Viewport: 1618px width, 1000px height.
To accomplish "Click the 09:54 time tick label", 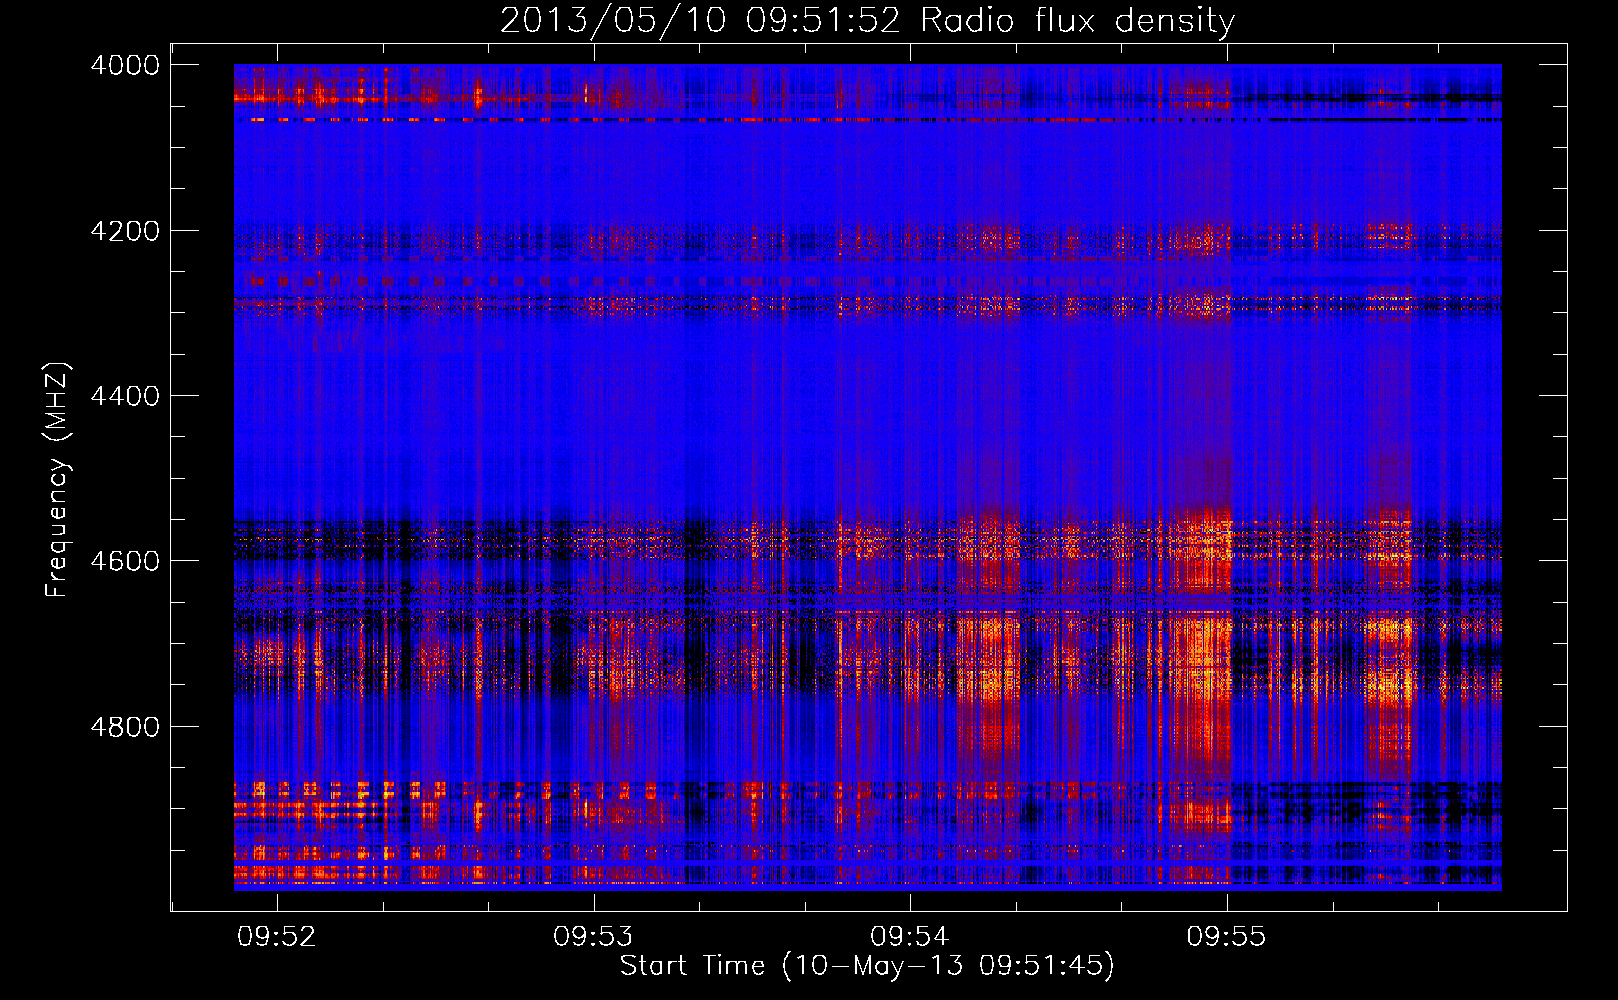I will [910, 936].
